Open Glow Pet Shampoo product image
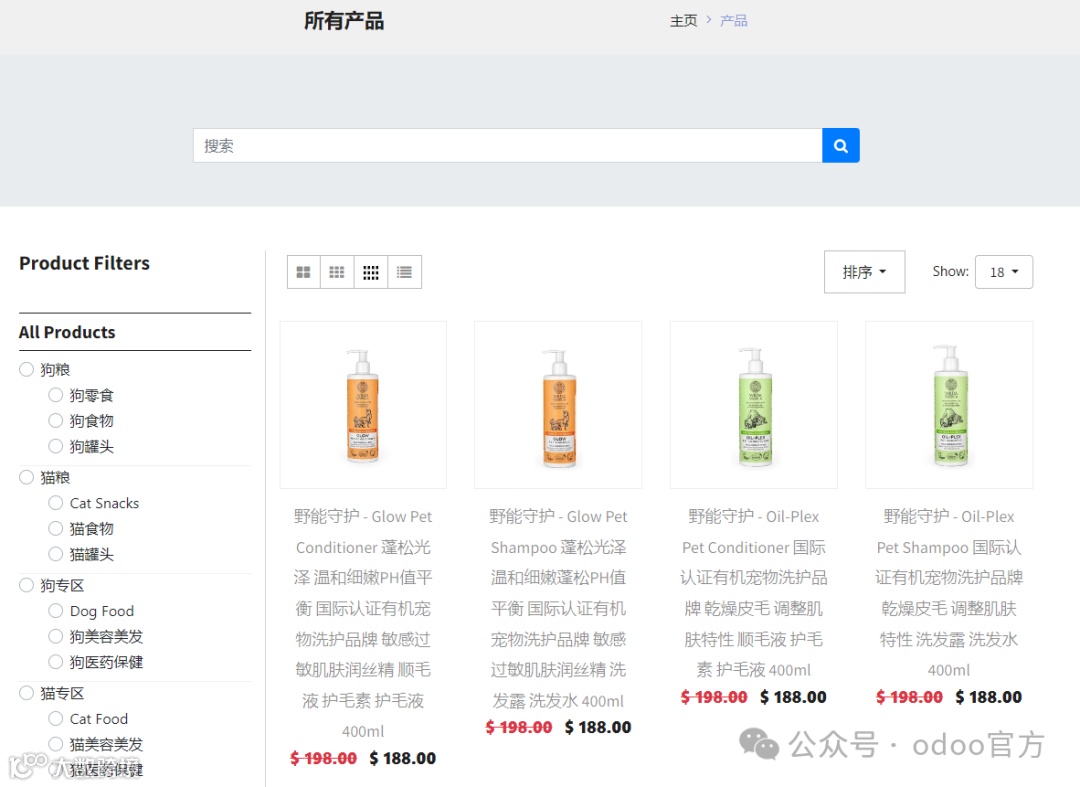This screenshot has height=787, width=1080. pyautogui.click(x=558, y=405)
